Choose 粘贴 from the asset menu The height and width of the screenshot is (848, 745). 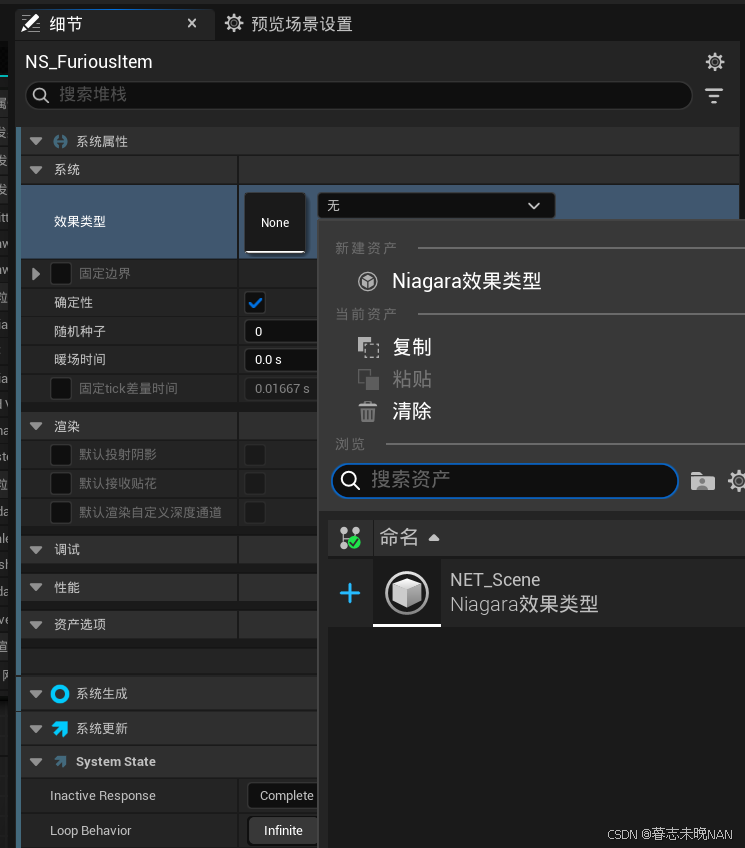(412, 379)
